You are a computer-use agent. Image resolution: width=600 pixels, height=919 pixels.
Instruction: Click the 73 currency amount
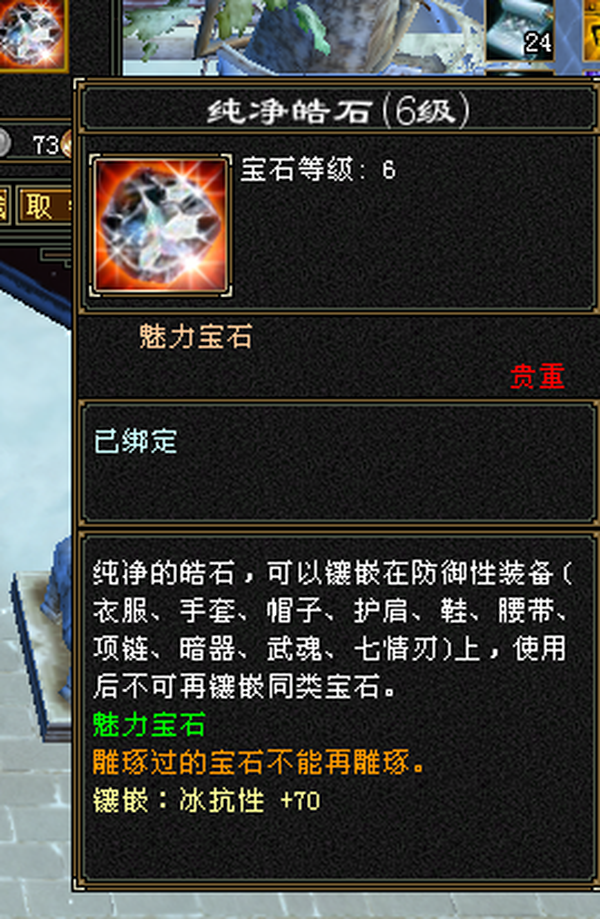[45, 145]
